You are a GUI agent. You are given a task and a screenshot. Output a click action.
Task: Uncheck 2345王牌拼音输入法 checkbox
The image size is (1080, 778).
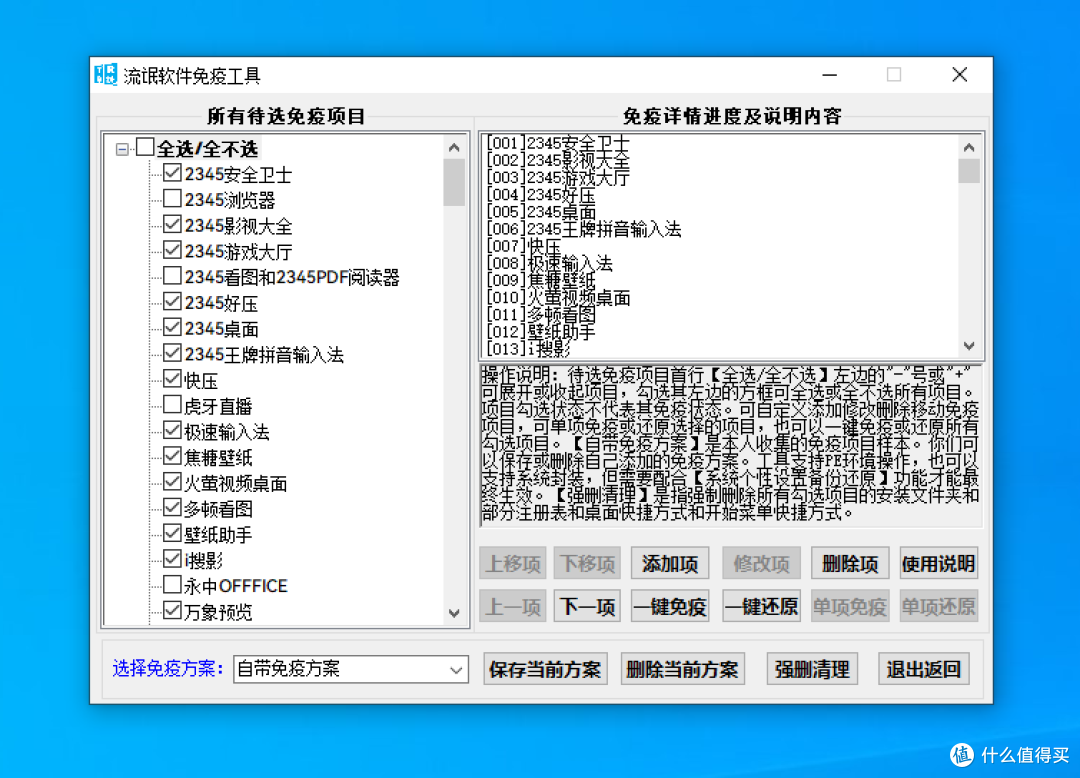pyautogui.click(x=172, y=353)
